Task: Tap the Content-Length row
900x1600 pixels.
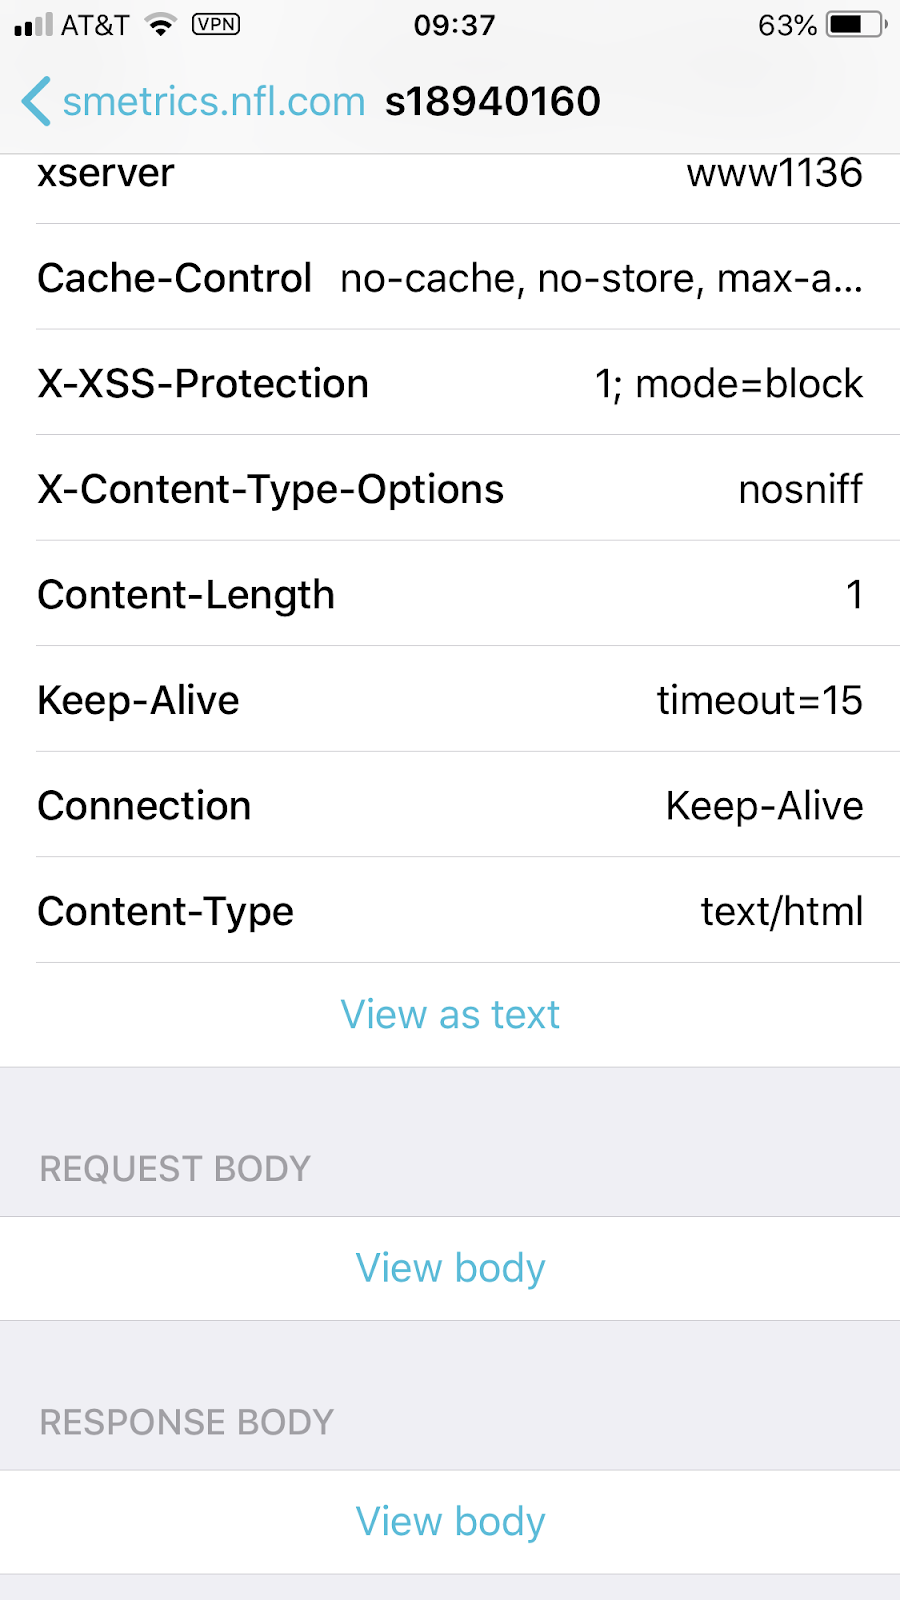Action: click(450, 594)
